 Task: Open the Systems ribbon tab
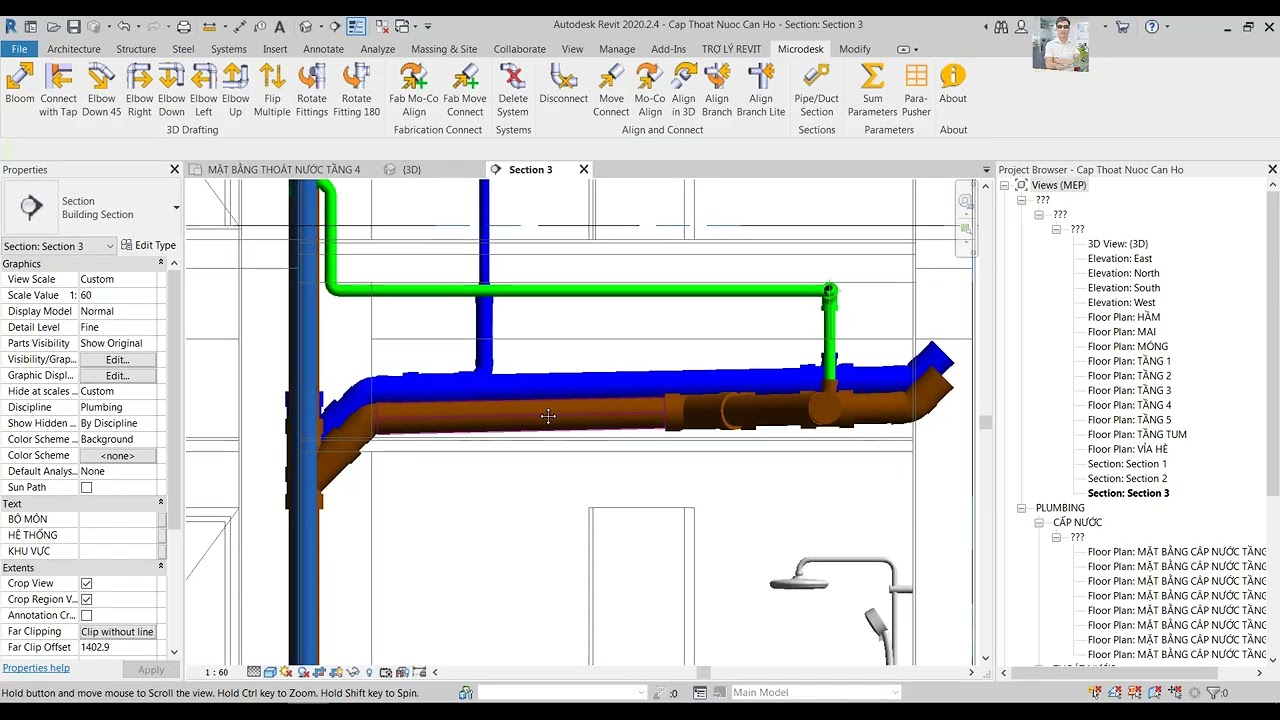[x=228, y=49]
